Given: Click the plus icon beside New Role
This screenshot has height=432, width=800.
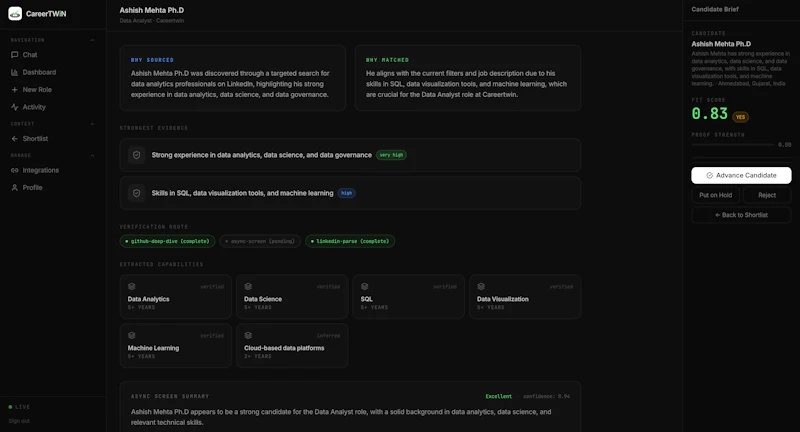Looking at the screenshot, I should click(x=14, y=89).
